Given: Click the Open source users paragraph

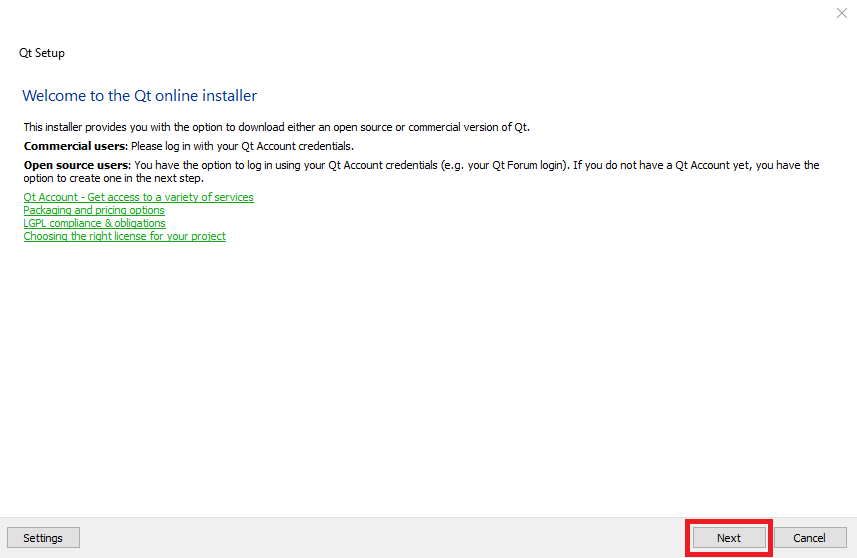Looking at the screenshot, I should pyautogui.click(x=421, y=172).
